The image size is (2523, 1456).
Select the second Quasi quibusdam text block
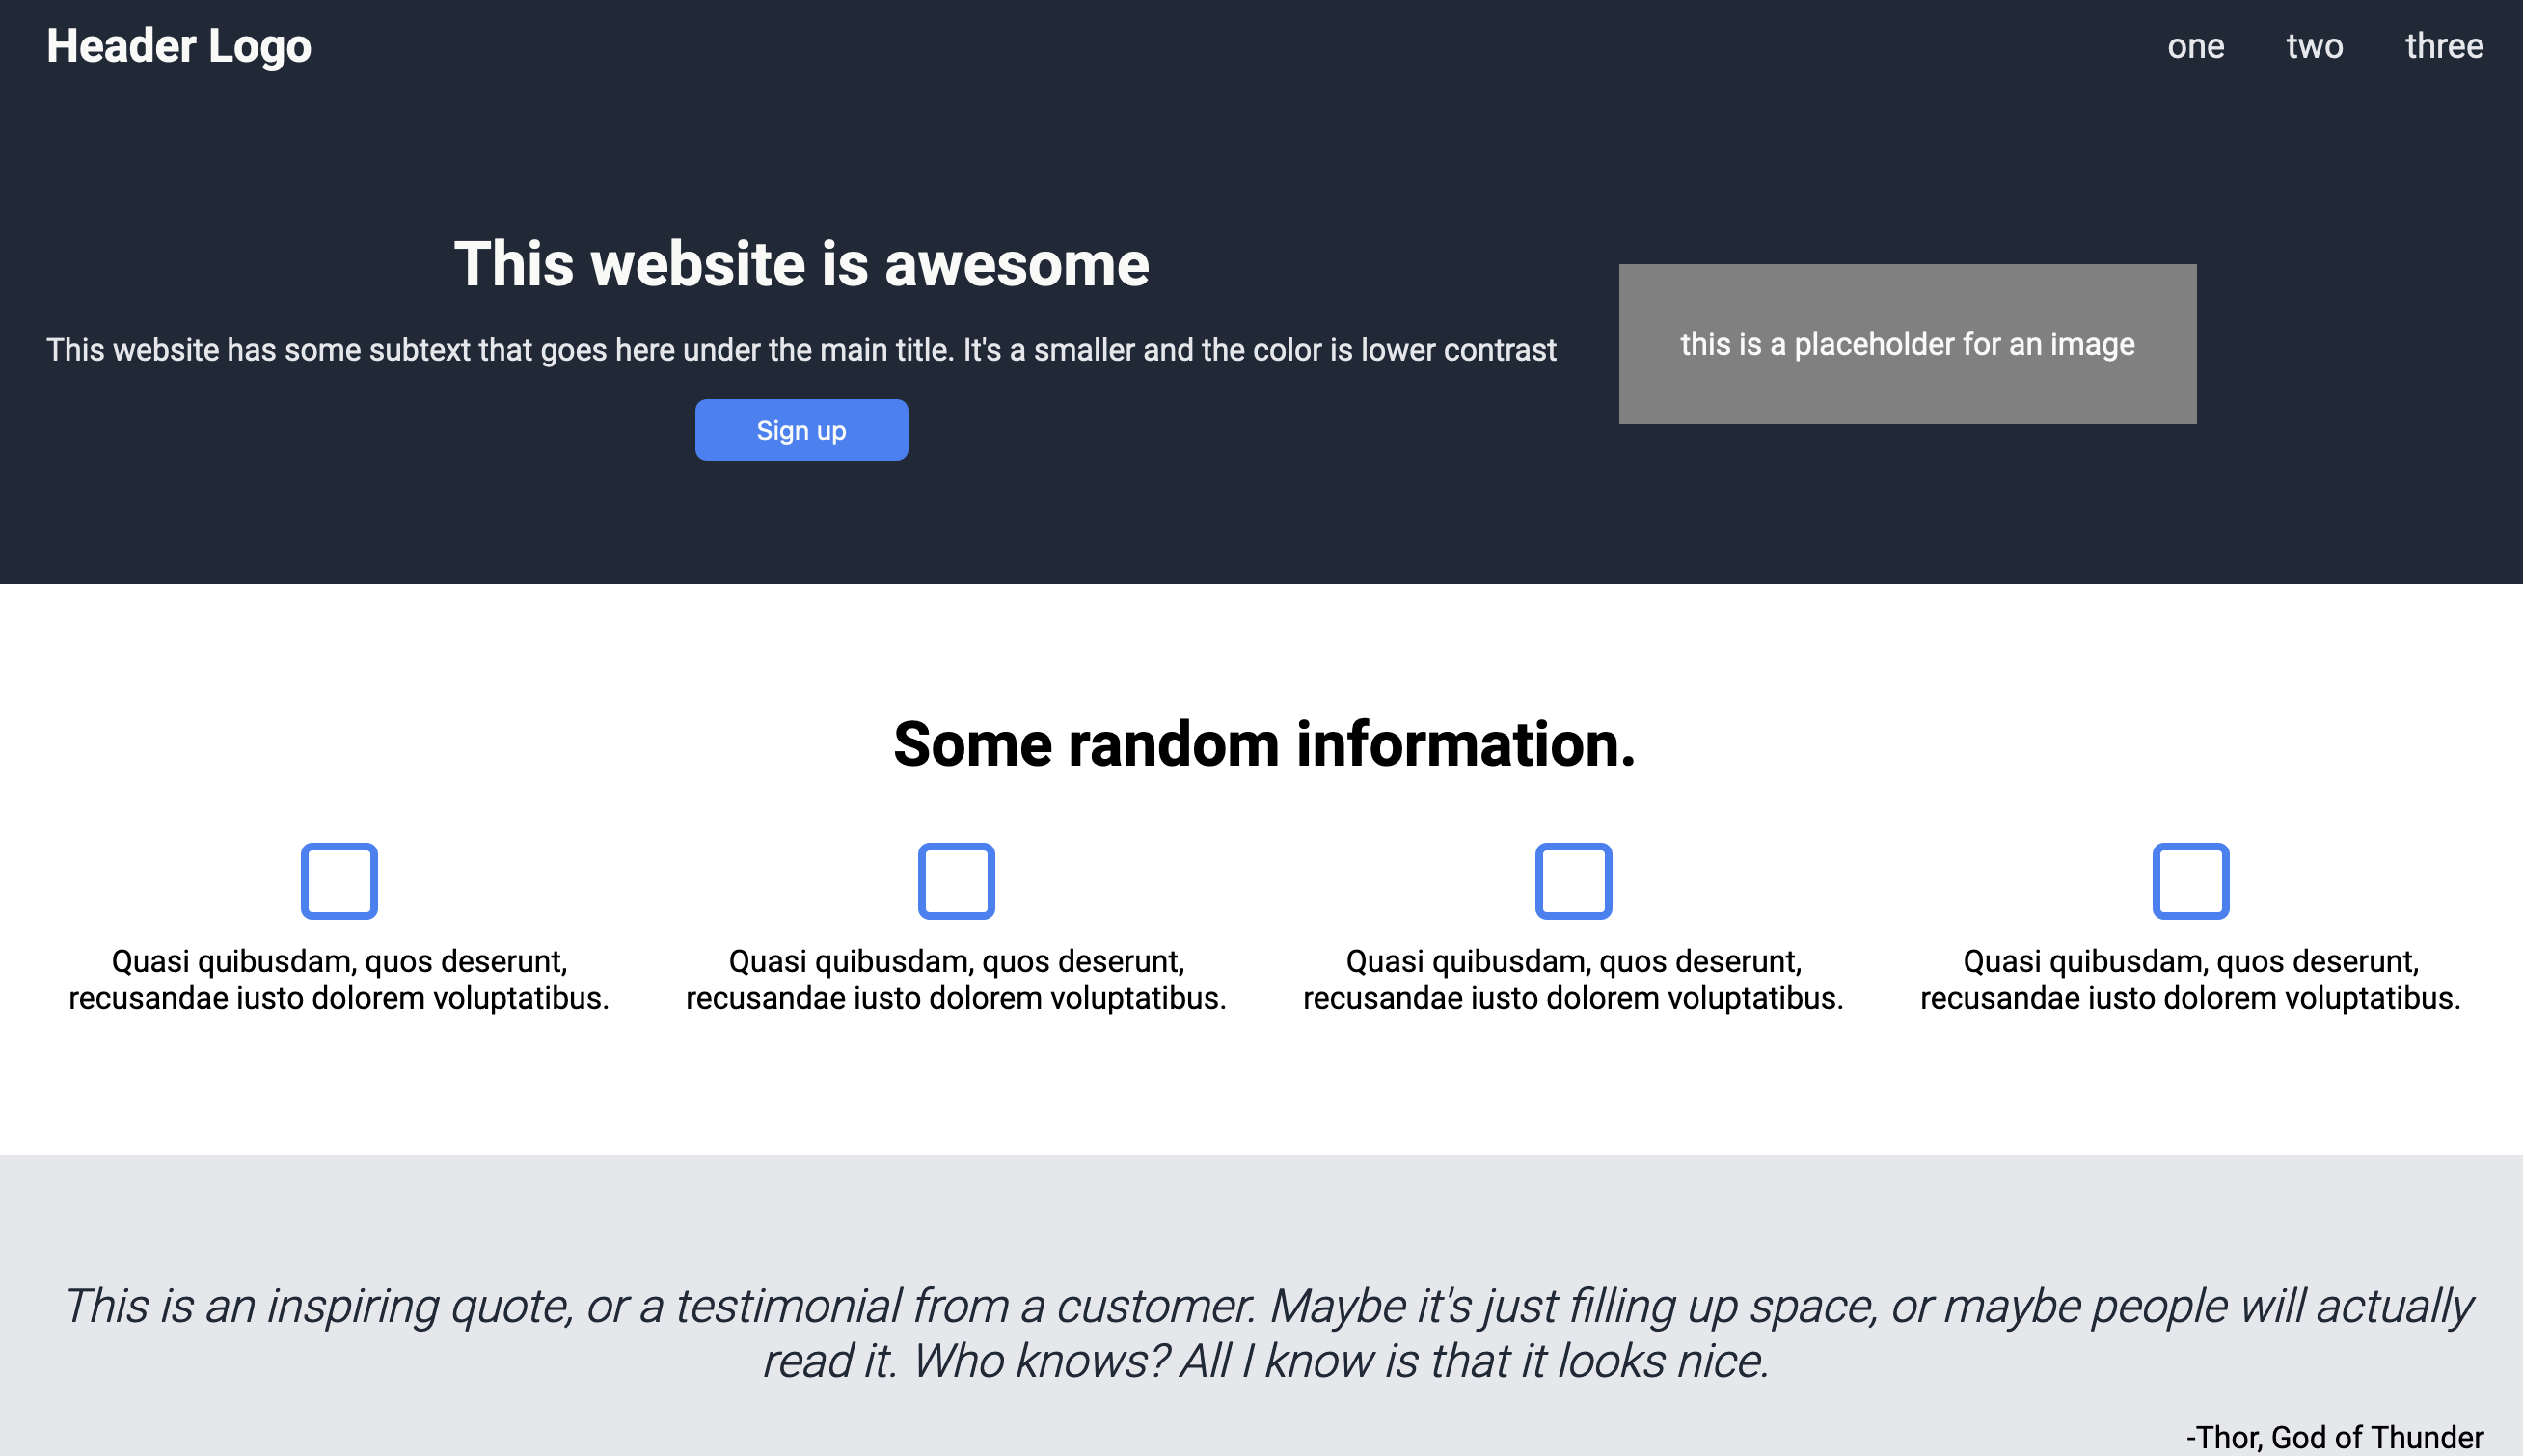[957, 978]
